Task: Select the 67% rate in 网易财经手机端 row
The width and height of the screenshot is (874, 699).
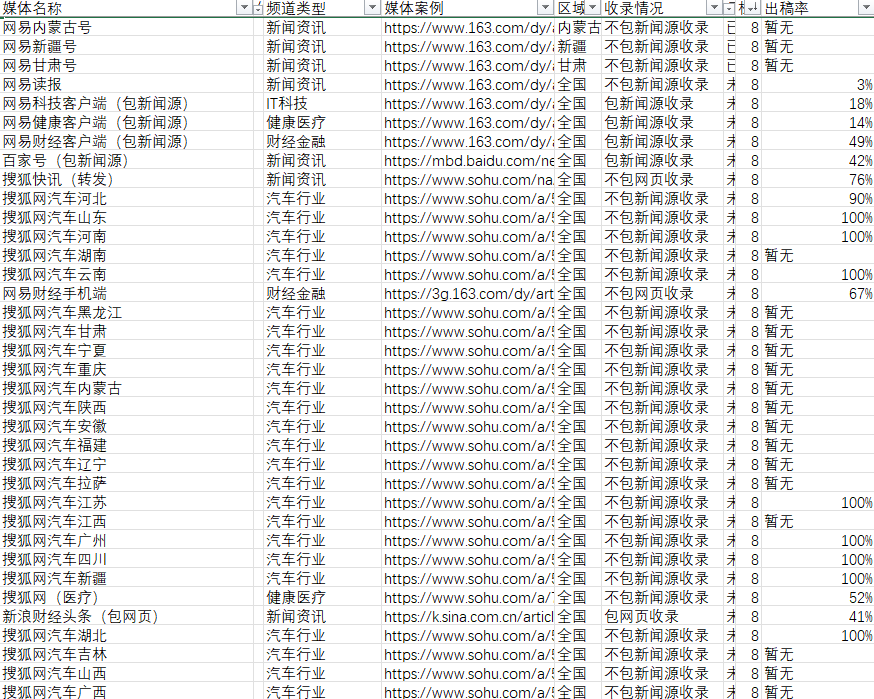Action: coord(818,293)
